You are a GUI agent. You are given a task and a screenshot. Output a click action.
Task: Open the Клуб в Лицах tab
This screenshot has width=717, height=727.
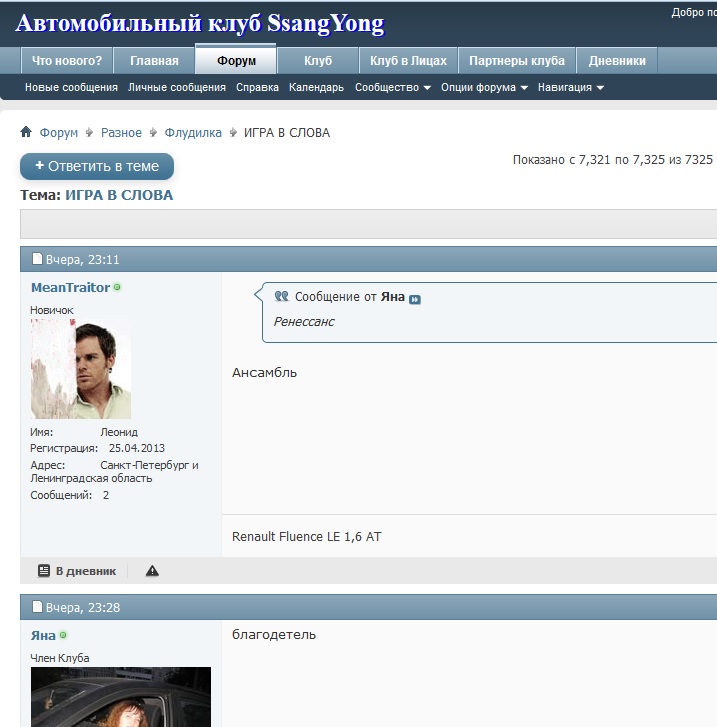[408, 61]
